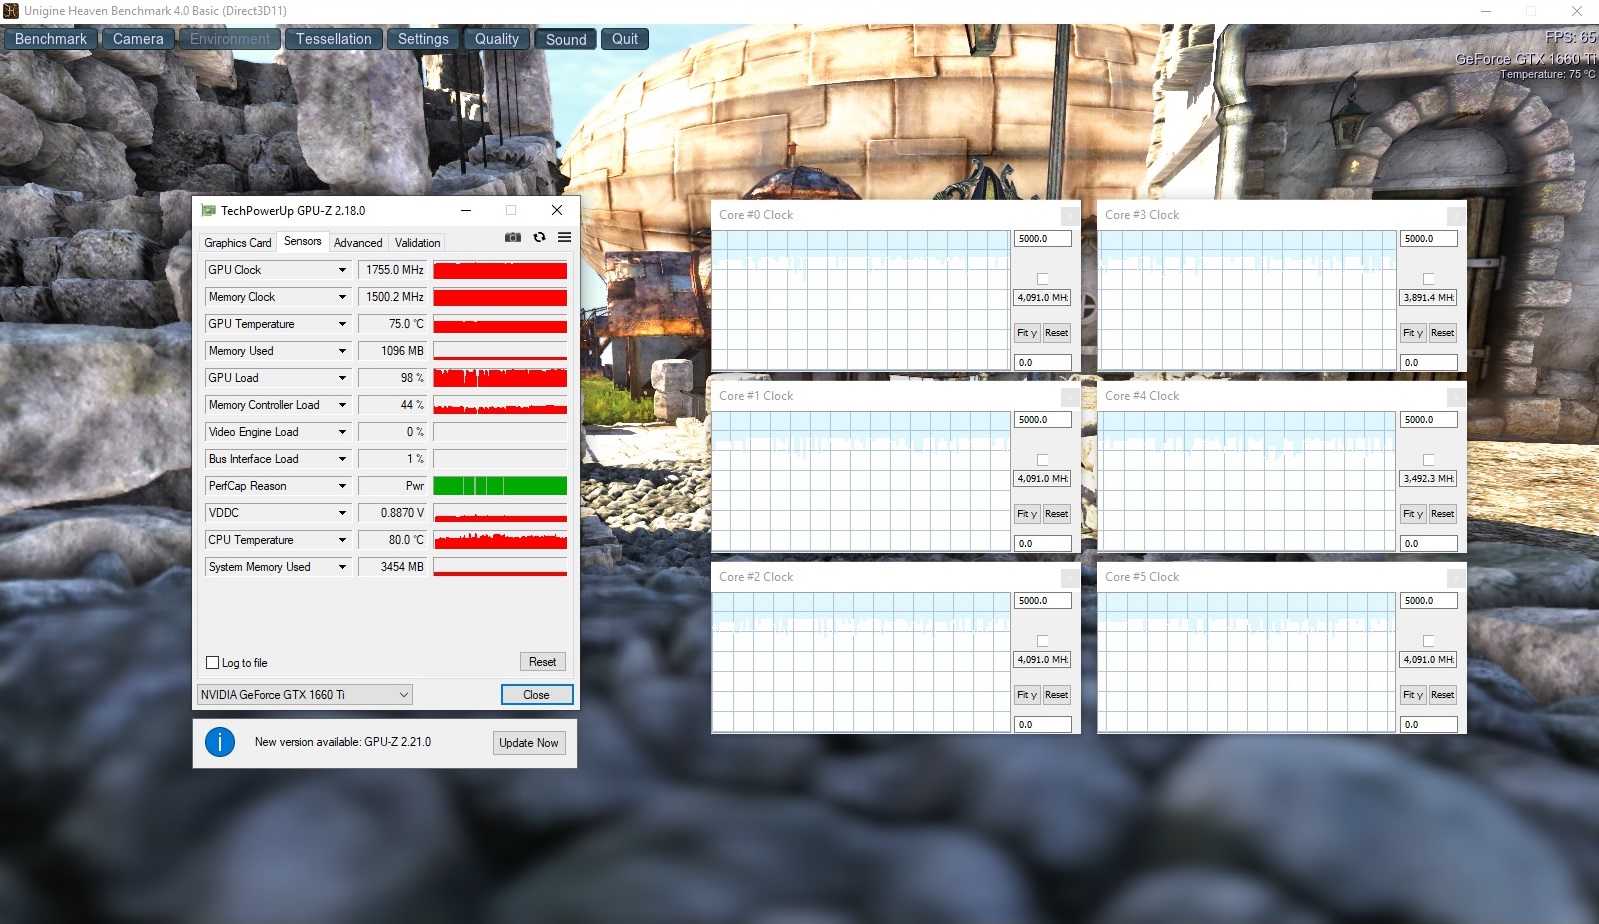Close the Core #3 Clock graph panel

coord(1455,215)
